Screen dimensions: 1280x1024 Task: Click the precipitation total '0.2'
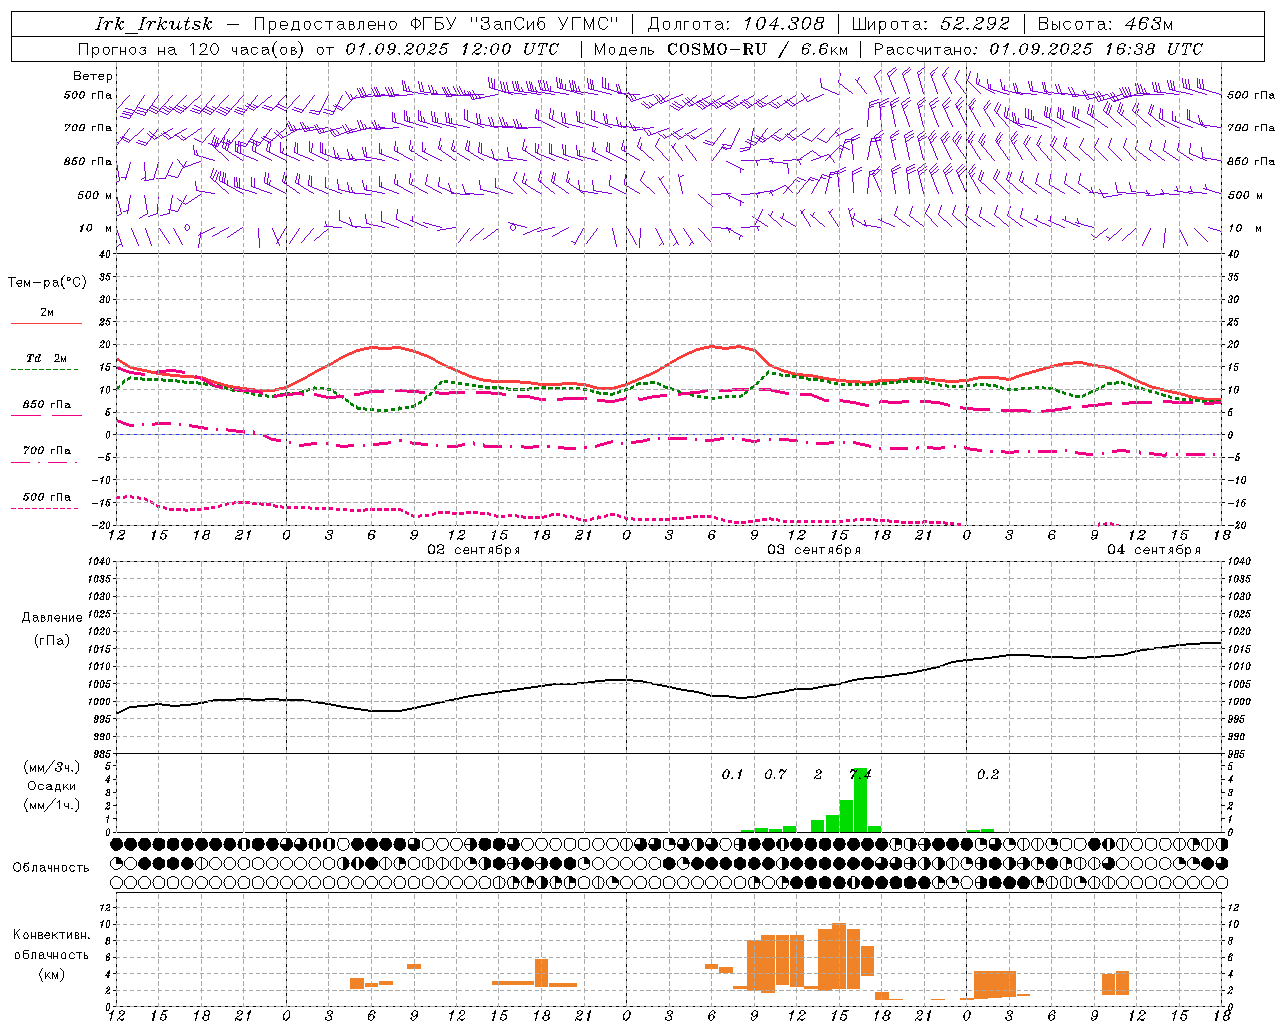click(x=988, y=775)
